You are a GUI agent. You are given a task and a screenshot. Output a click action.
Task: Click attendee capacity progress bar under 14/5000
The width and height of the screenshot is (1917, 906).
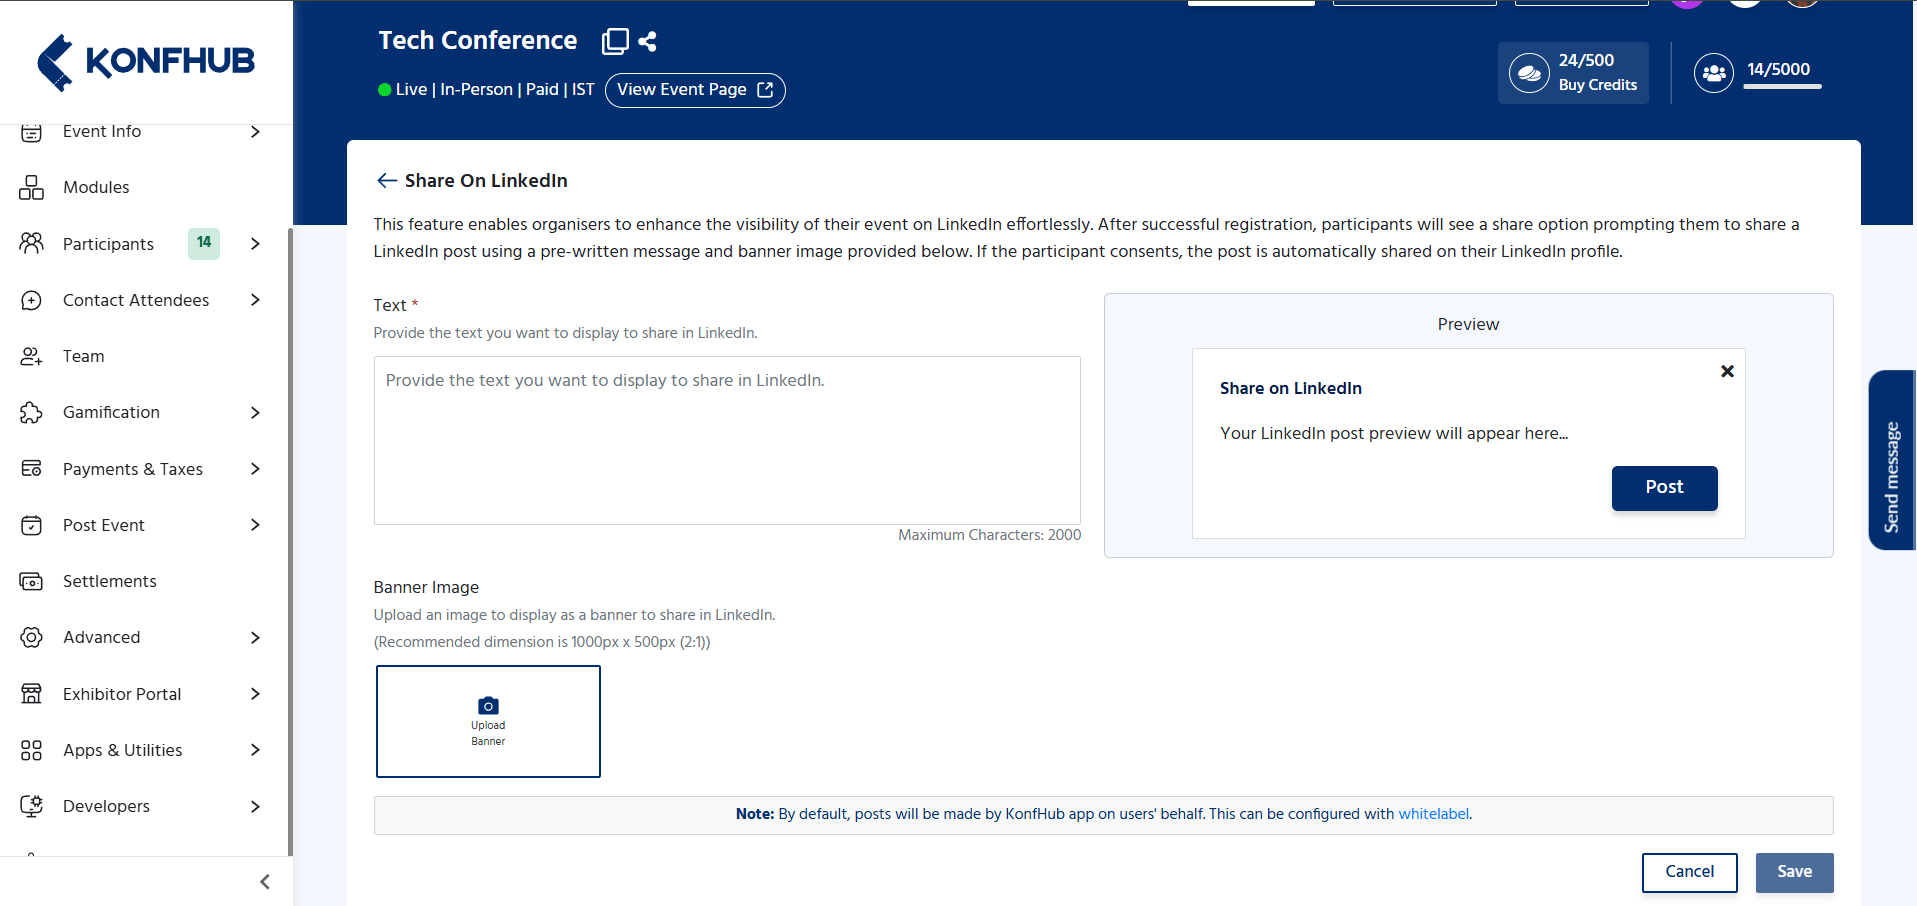(x=1782, y=87)
